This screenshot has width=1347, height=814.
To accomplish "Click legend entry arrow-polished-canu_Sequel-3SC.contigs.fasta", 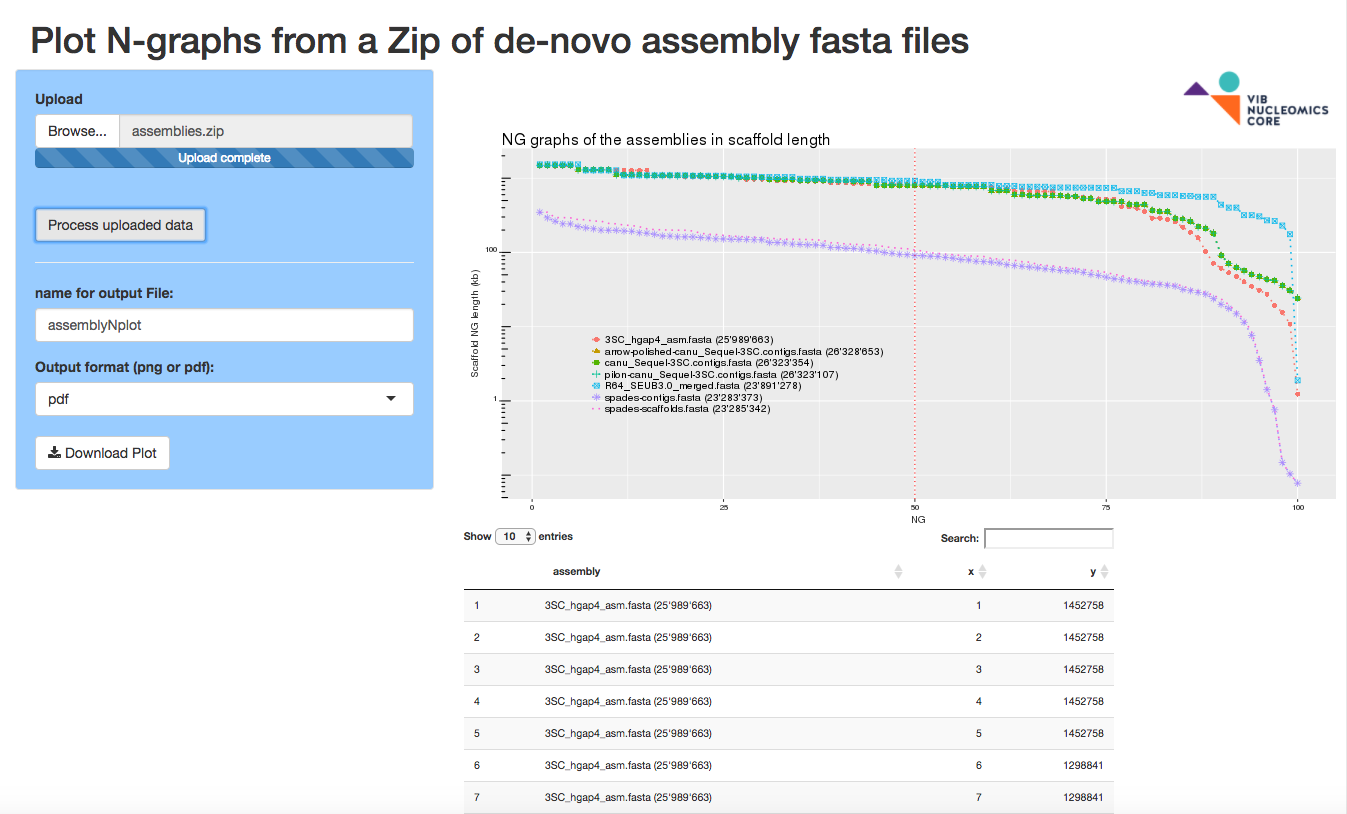I will click(x=744, y=352).
